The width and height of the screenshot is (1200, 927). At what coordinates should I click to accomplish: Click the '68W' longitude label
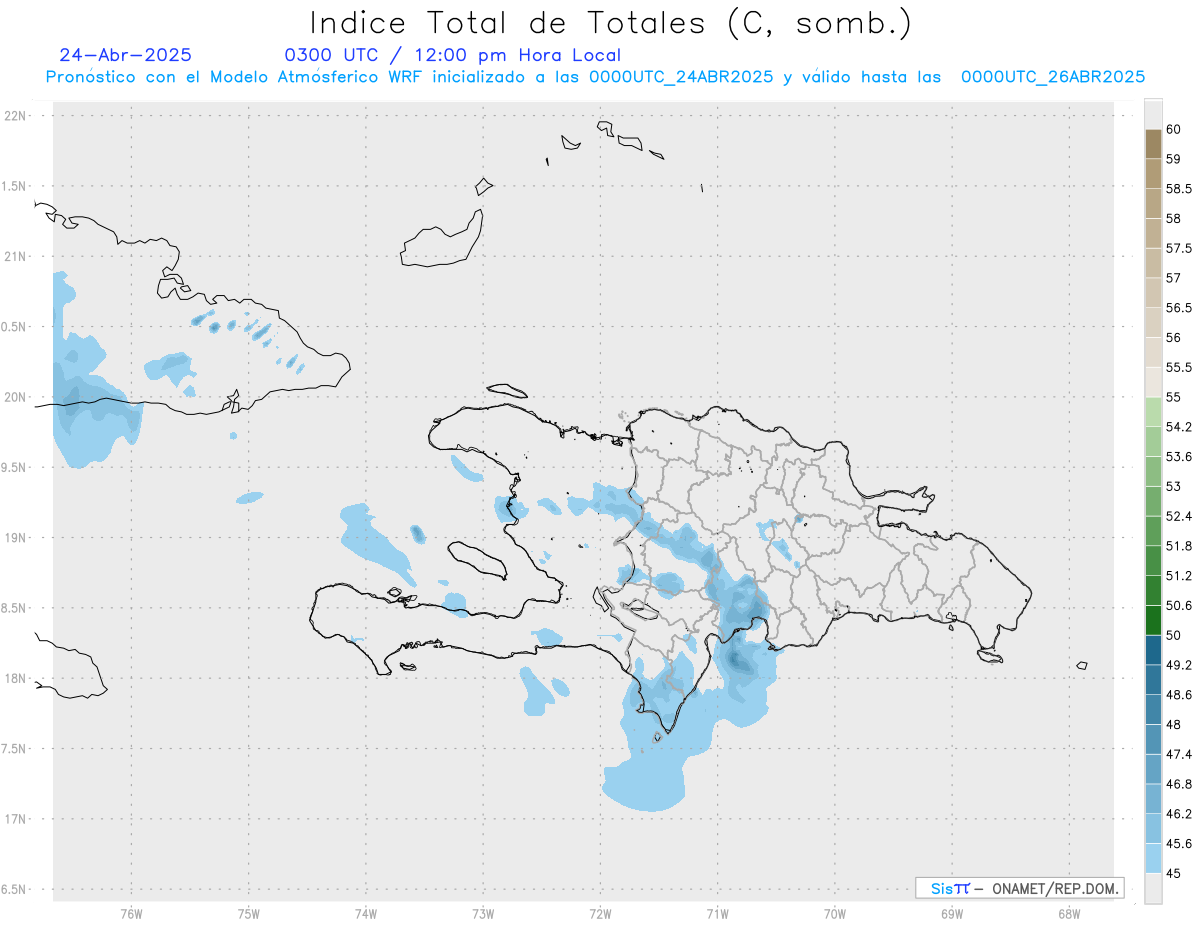point(1068,914)
